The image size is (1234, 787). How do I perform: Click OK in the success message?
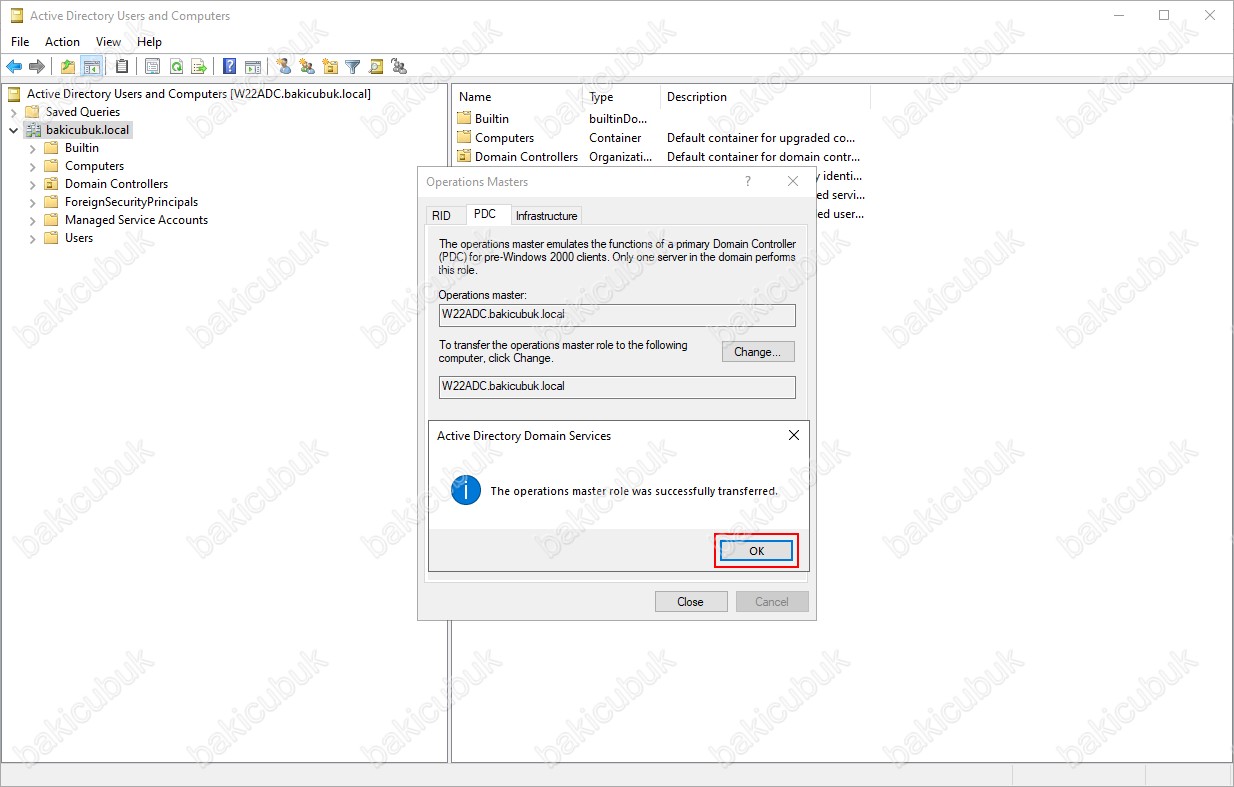[756, 551]
